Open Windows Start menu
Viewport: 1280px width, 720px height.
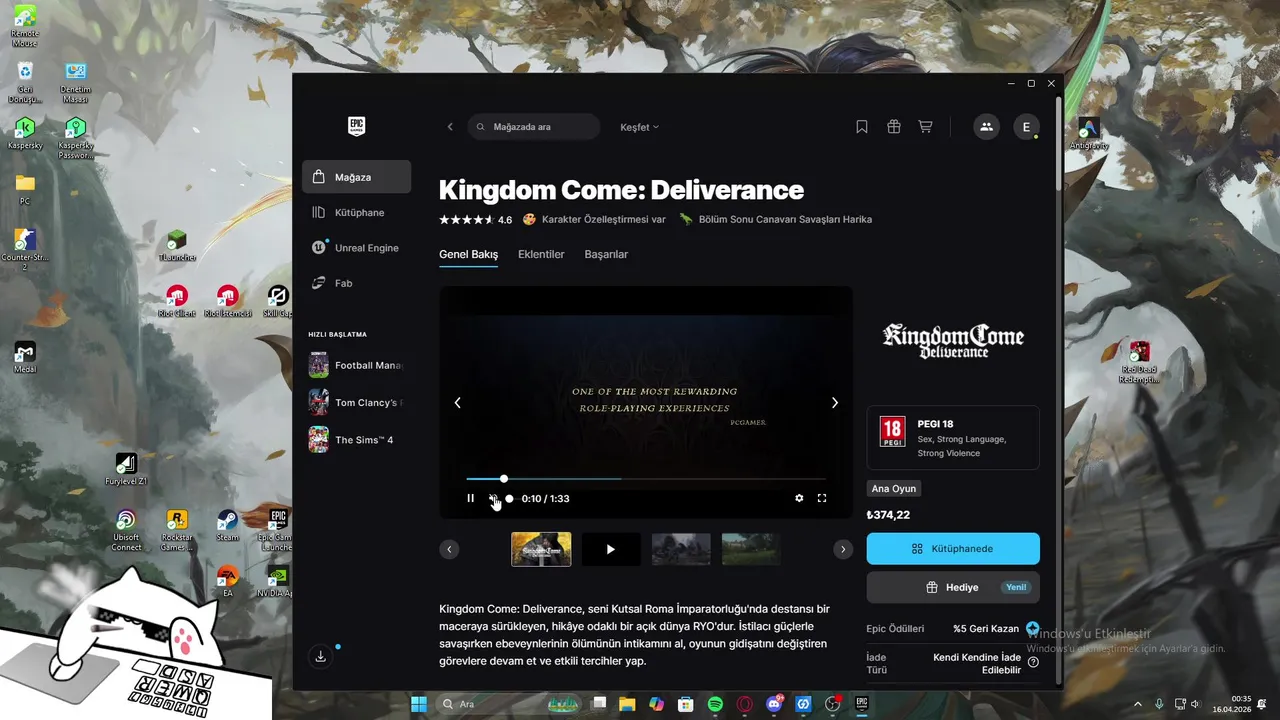[x=419, y=704]
